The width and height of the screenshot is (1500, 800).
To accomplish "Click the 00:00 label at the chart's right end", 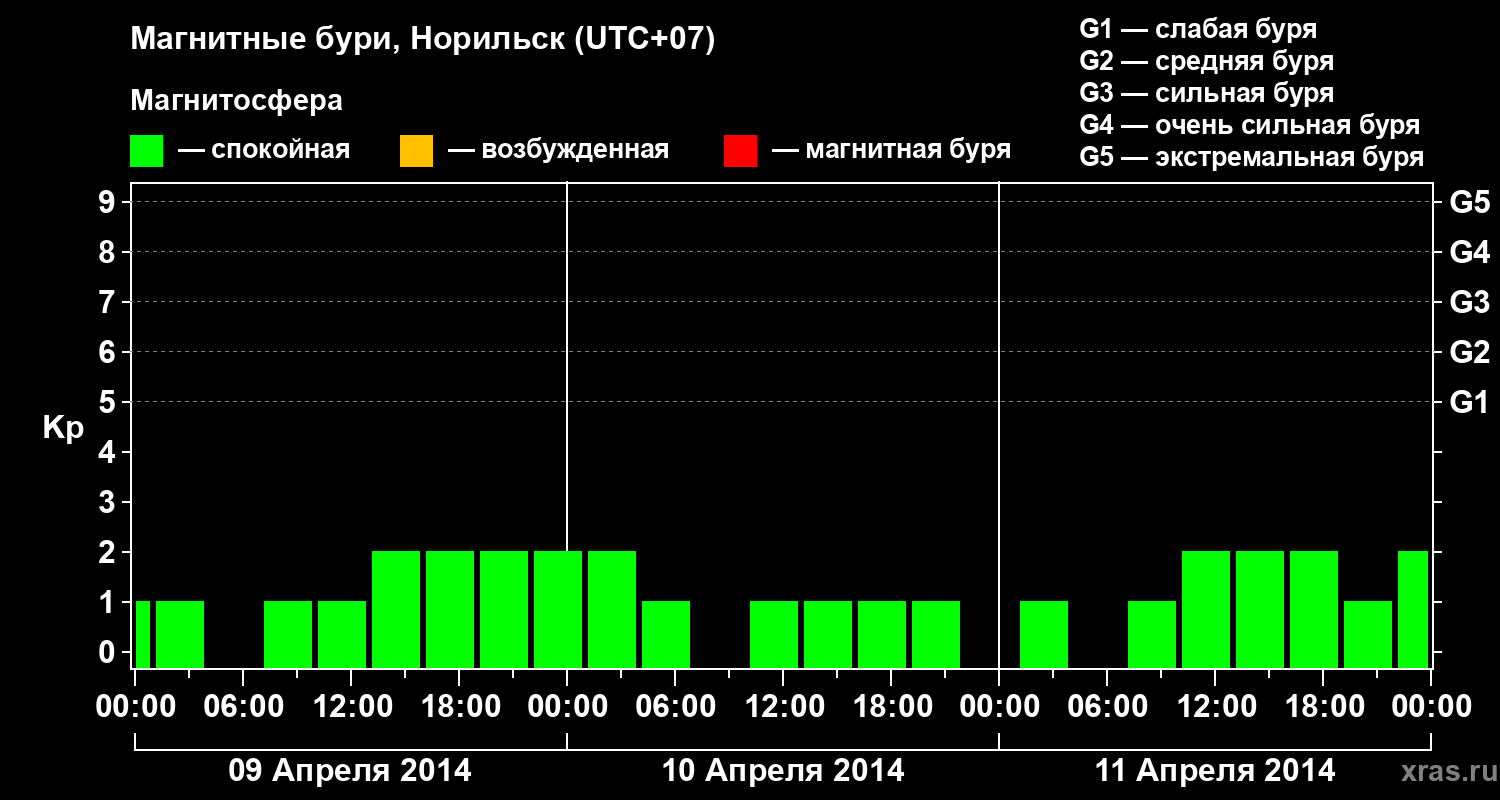I will coord(1431,707).
